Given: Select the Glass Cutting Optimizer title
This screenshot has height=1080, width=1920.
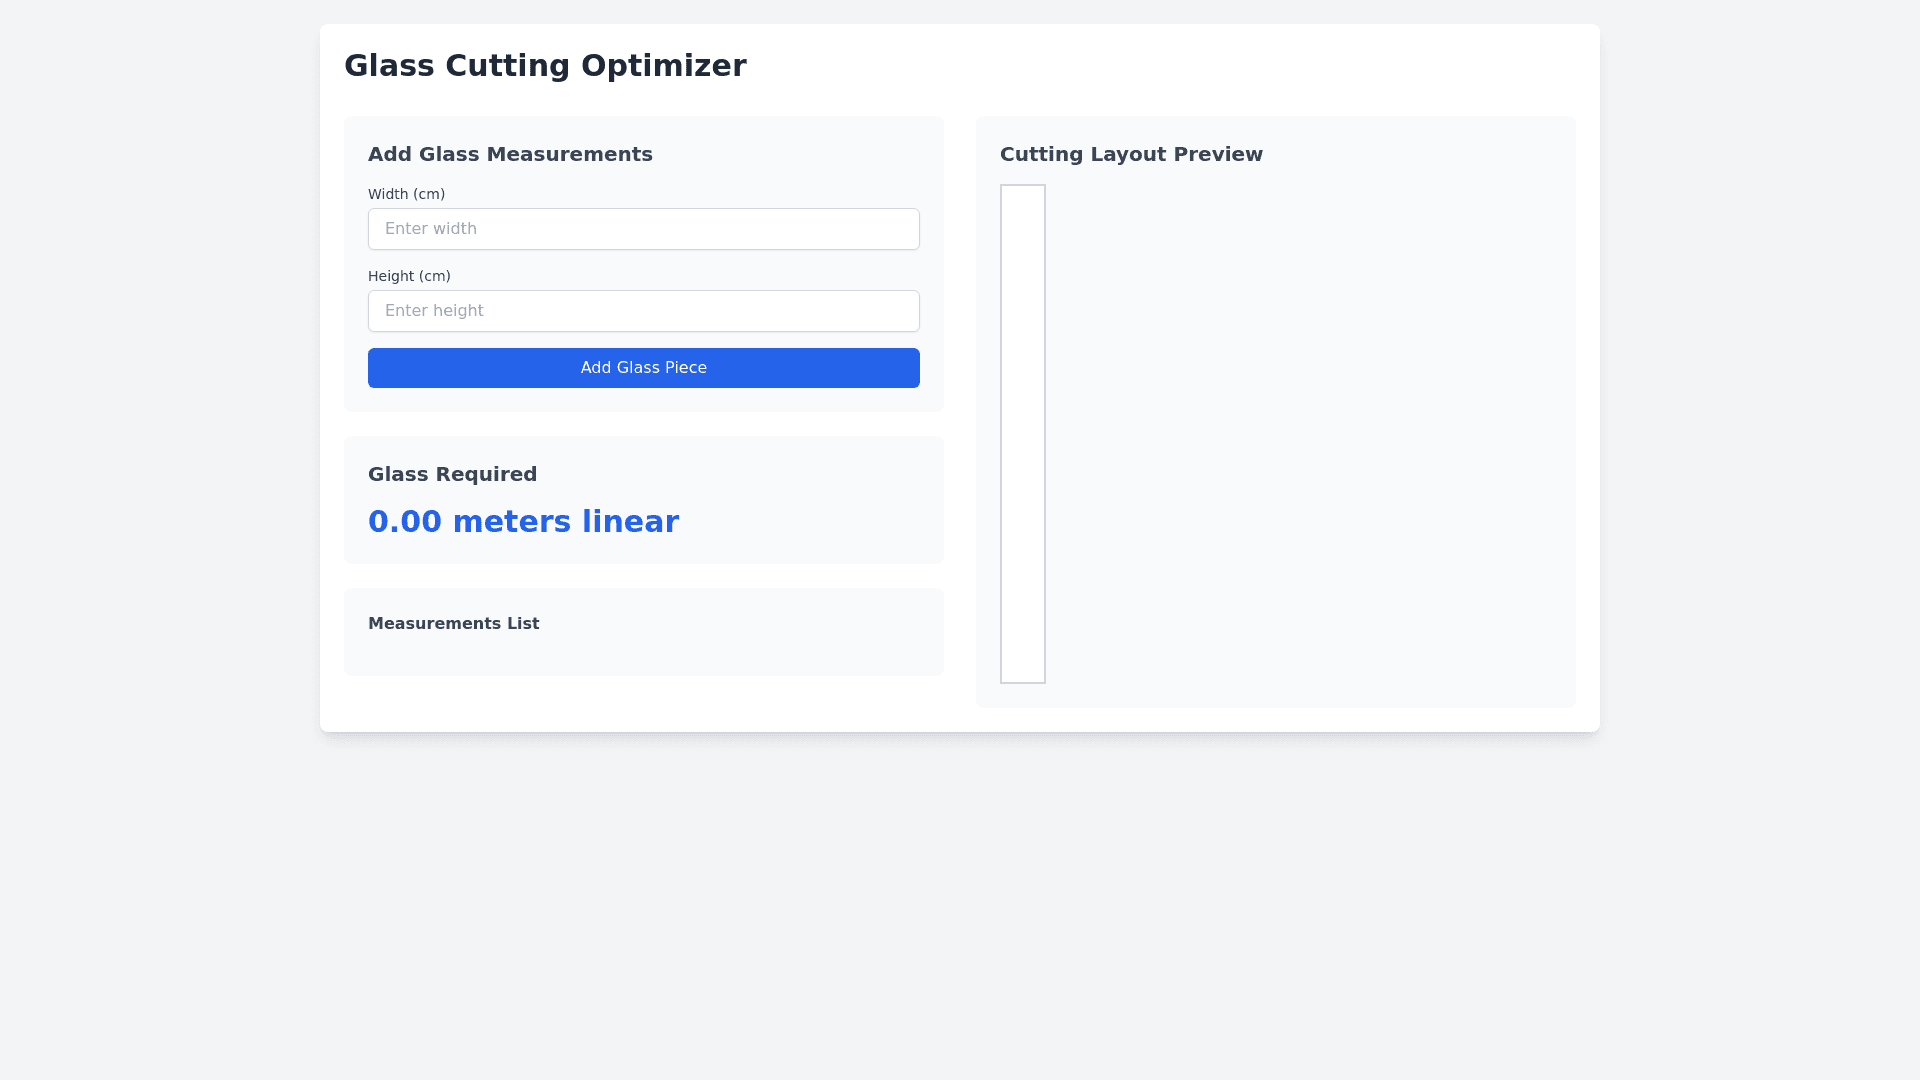Looking at the screenshot, I should [x=545, y=66].
